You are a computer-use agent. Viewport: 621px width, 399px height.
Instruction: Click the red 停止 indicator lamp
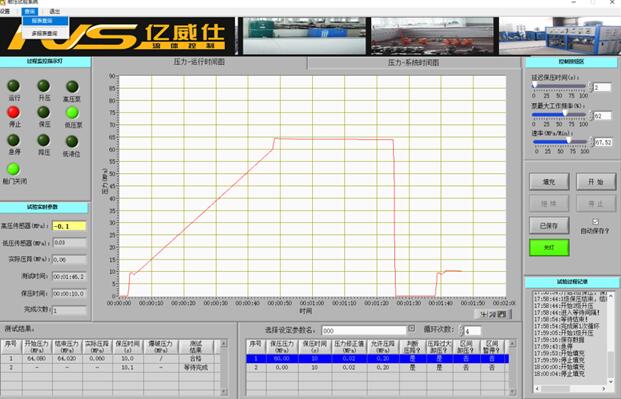[13, 112]
